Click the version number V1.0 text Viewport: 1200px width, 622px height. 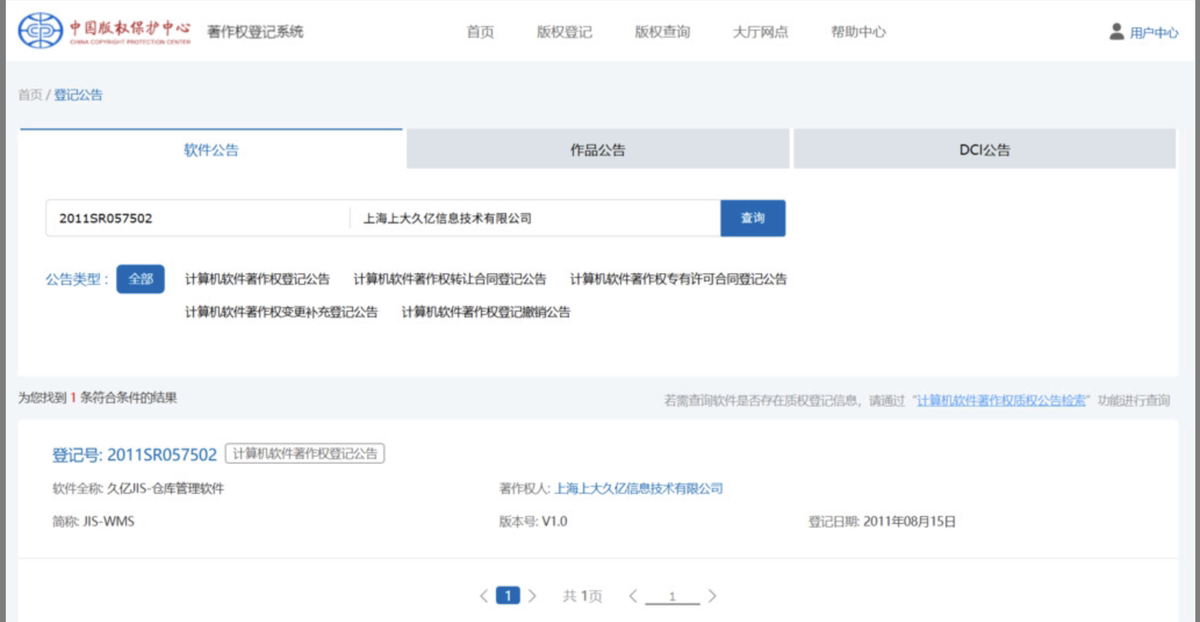click(x=554, y=521)
